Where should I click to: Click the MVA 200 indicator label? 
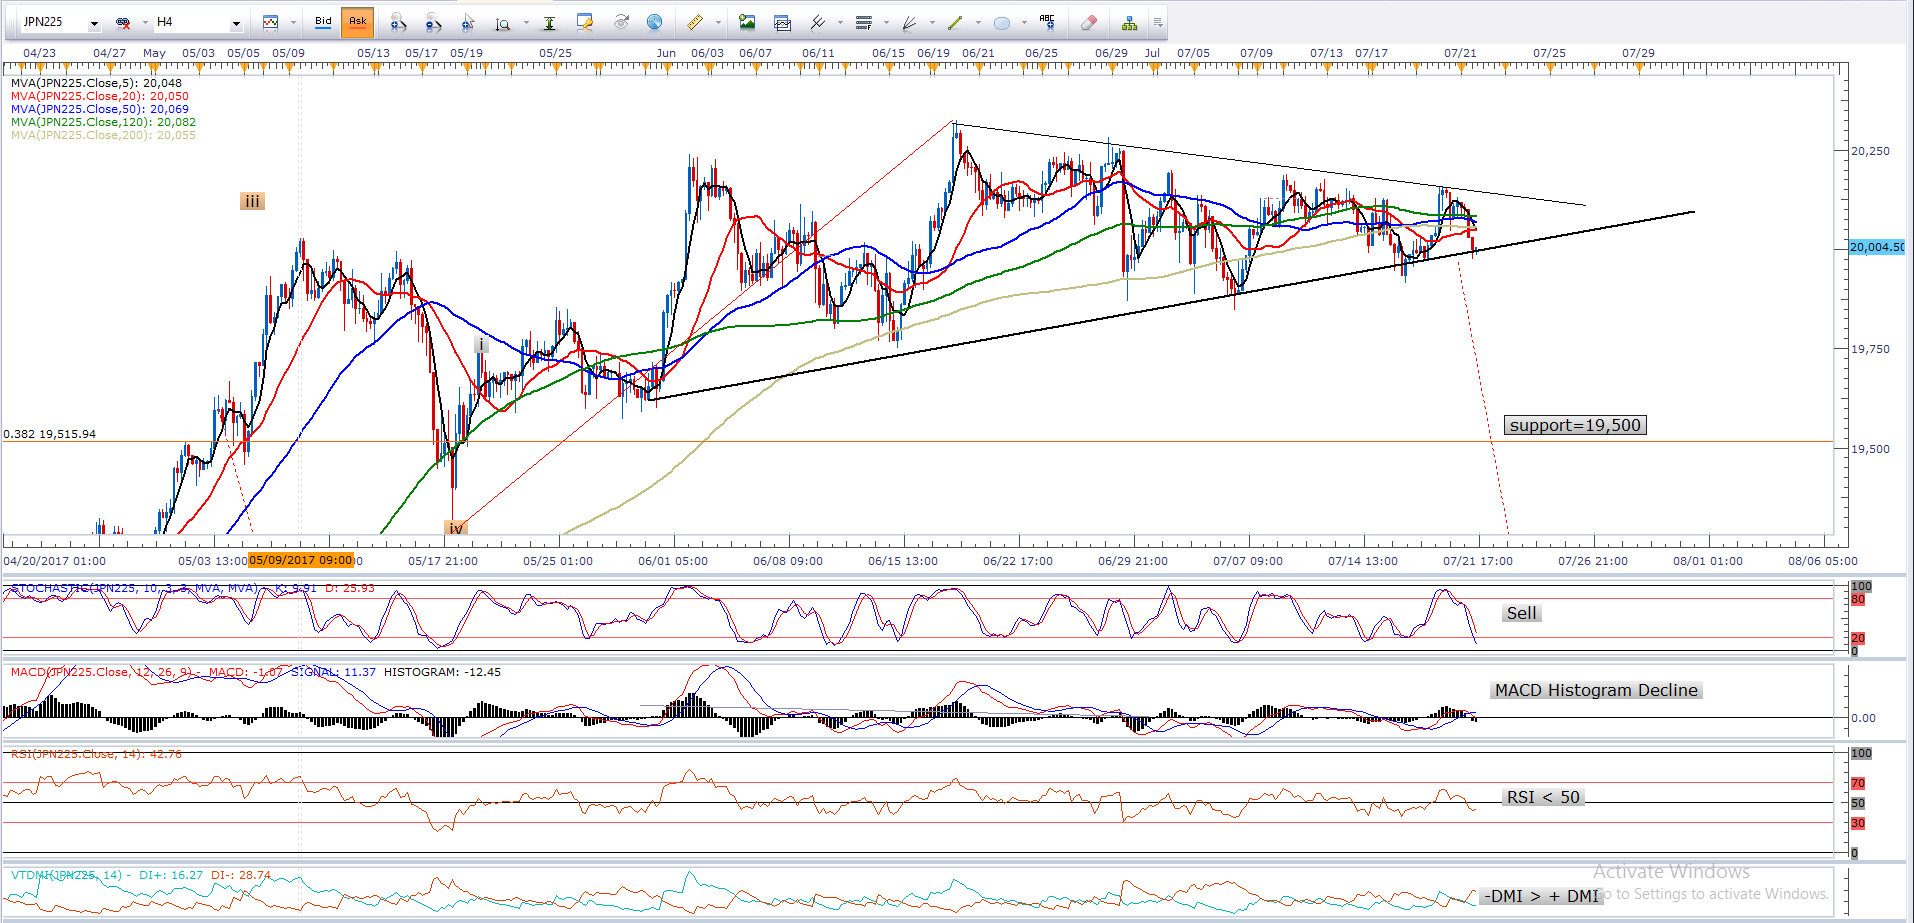103,135
